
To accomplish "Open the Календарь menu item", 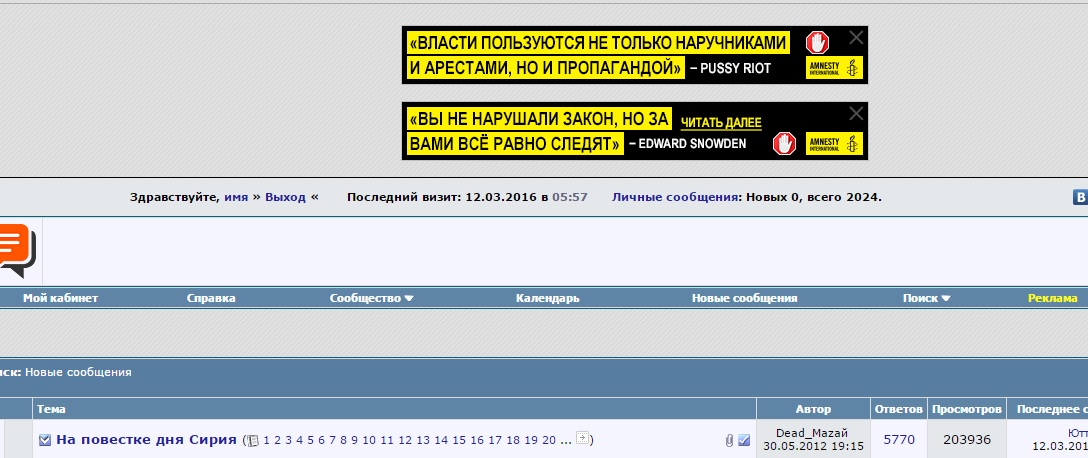I will [x=547, y=298].
